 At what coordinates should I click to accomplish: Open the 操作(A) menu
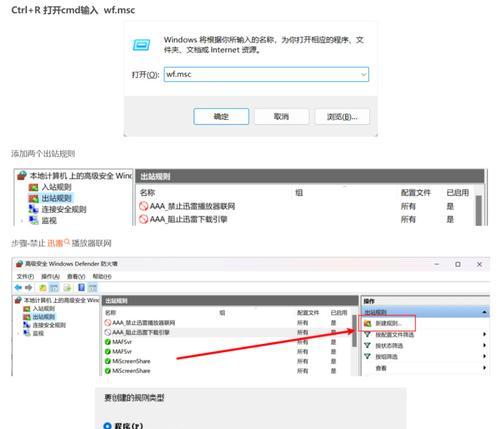(x=50, y=276)
